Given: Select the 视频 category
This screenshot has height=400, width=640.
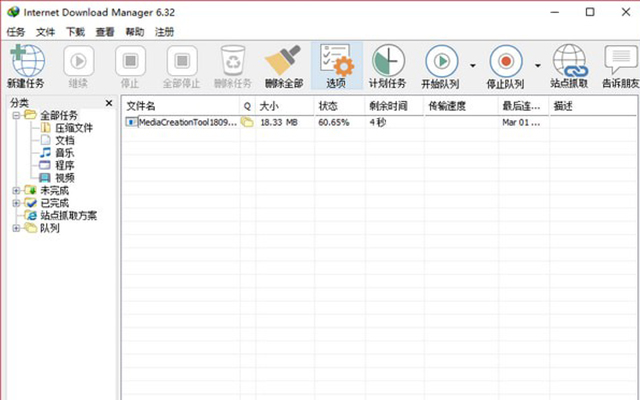Looking at the screenshot, I should click(x=65, y=178).
